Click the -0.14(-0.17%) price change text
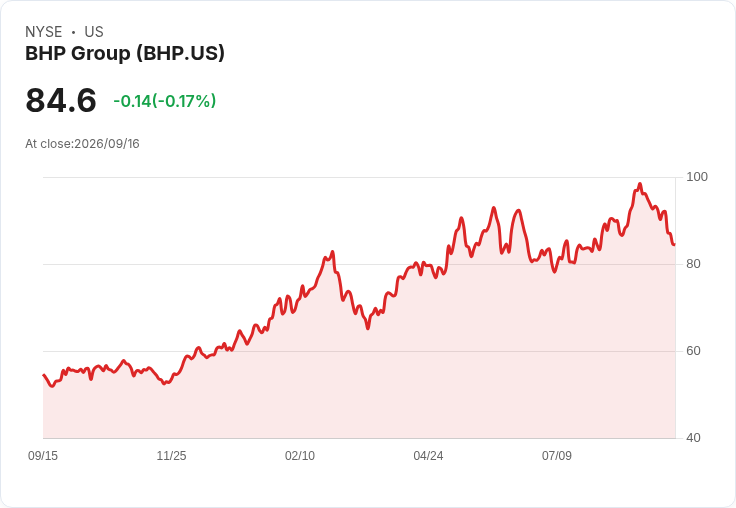 point(165,101)
